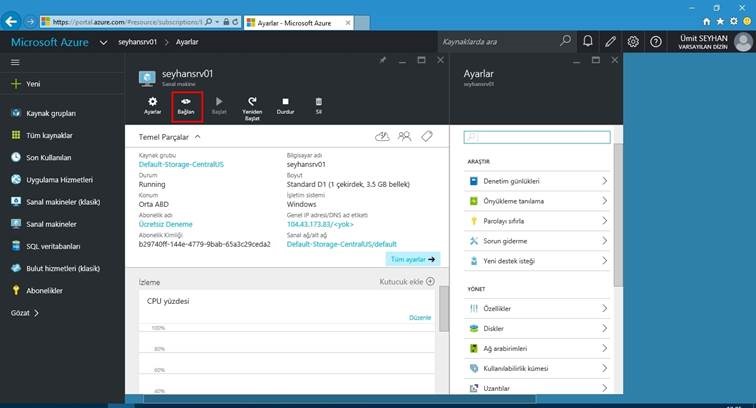Open Diskler setting
The width and height of the screenshot is (756, 408).
tap(537, 328)
